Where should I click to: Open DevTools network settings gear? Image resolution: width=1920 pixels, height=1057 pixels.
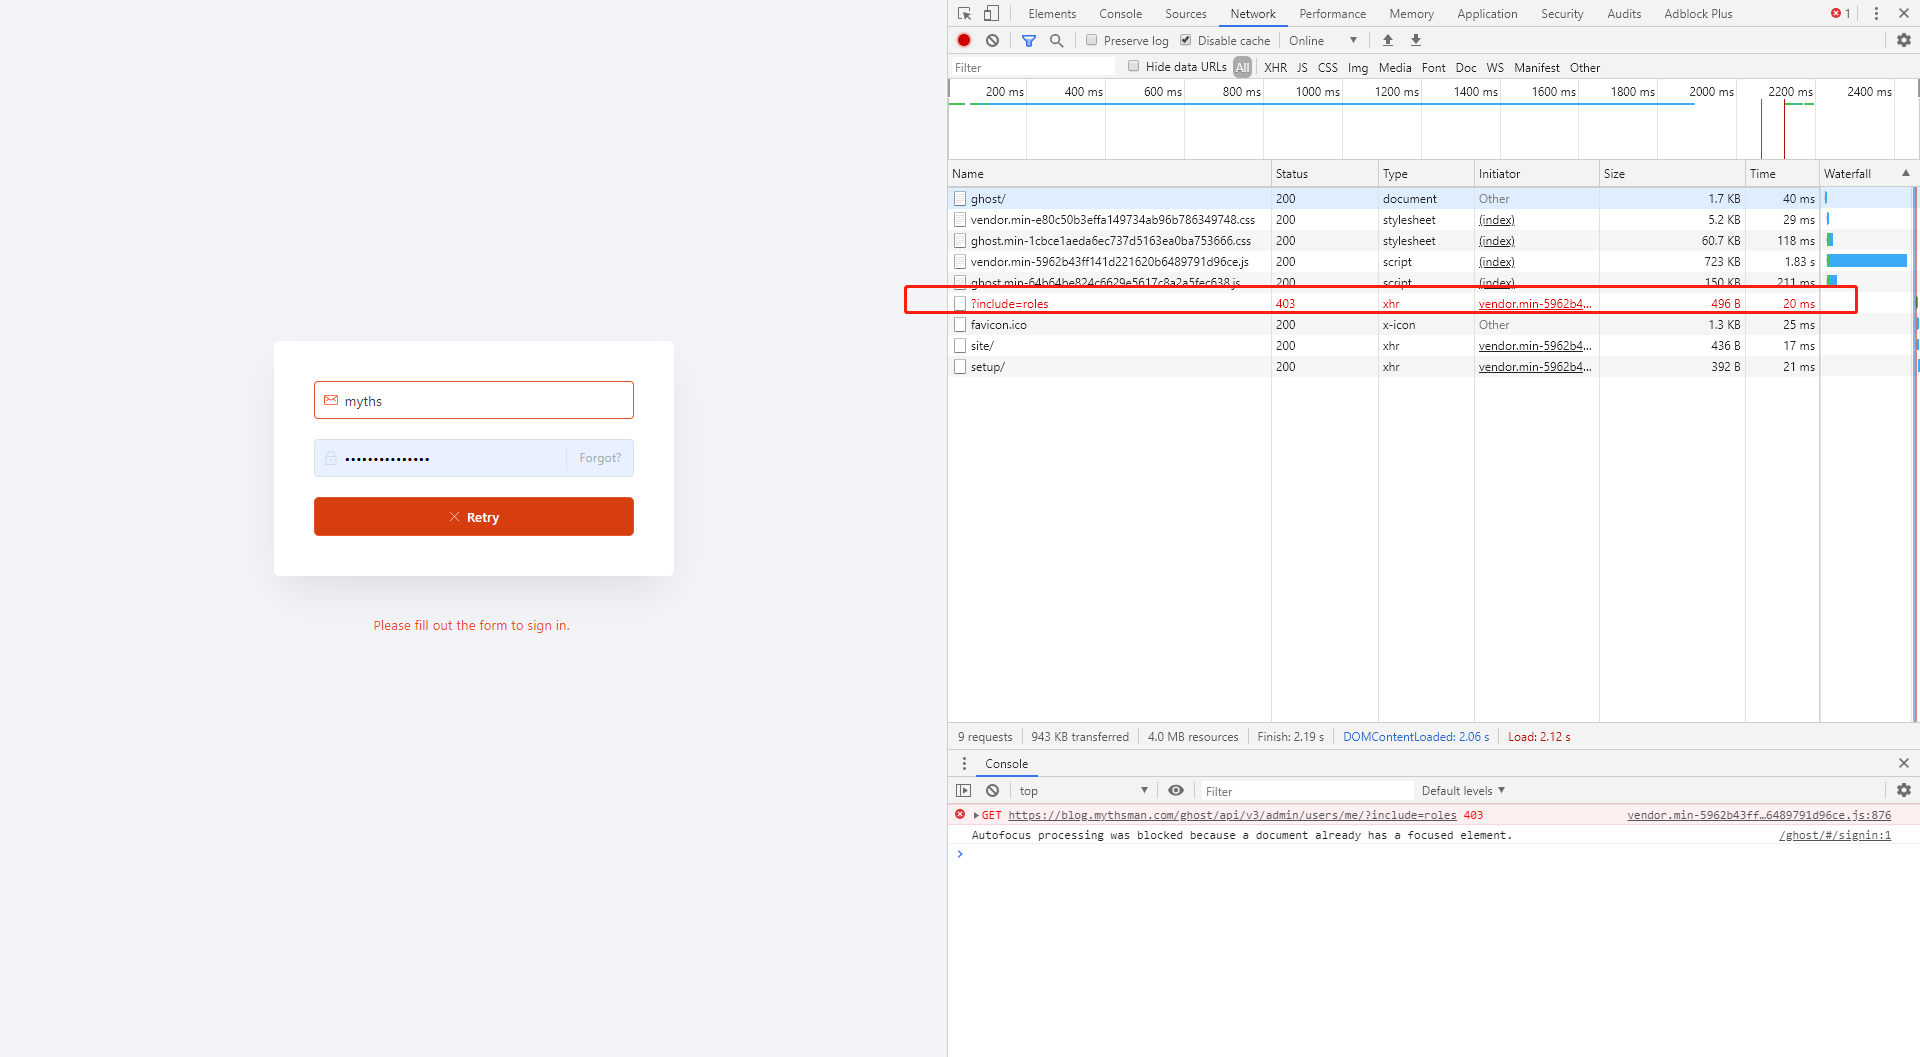[1903, 40]
